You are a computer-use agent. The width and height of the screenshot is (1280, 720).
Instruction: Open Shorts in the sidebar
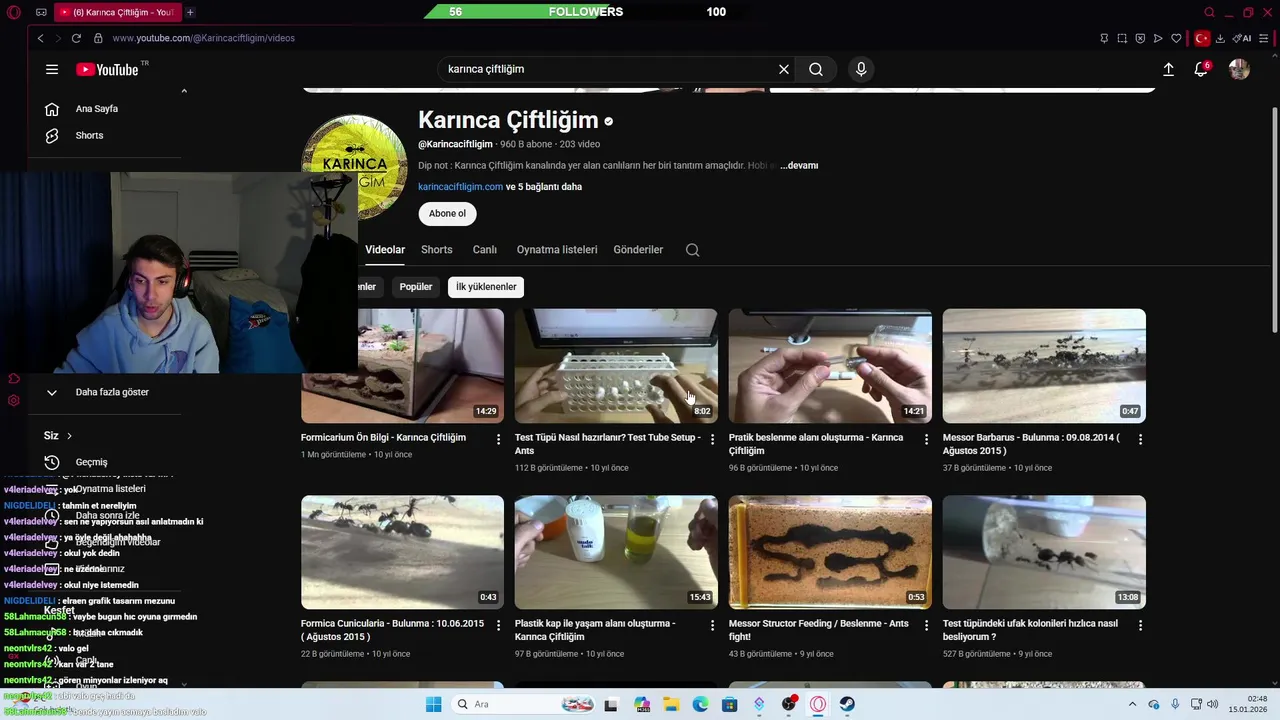(x=89, y=136)
